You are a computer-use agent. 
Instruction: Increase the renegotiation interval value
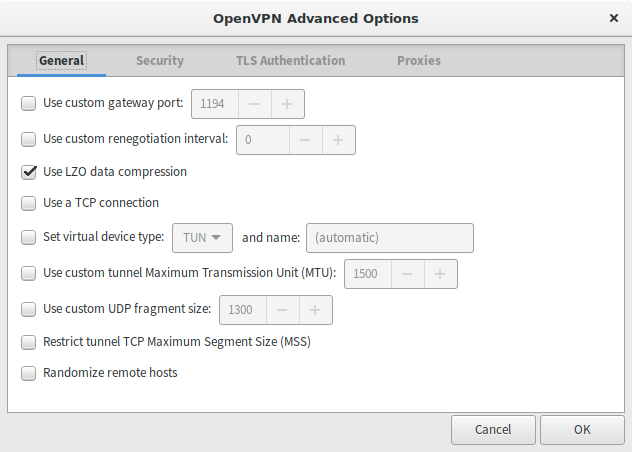click(x=339, y=140)
